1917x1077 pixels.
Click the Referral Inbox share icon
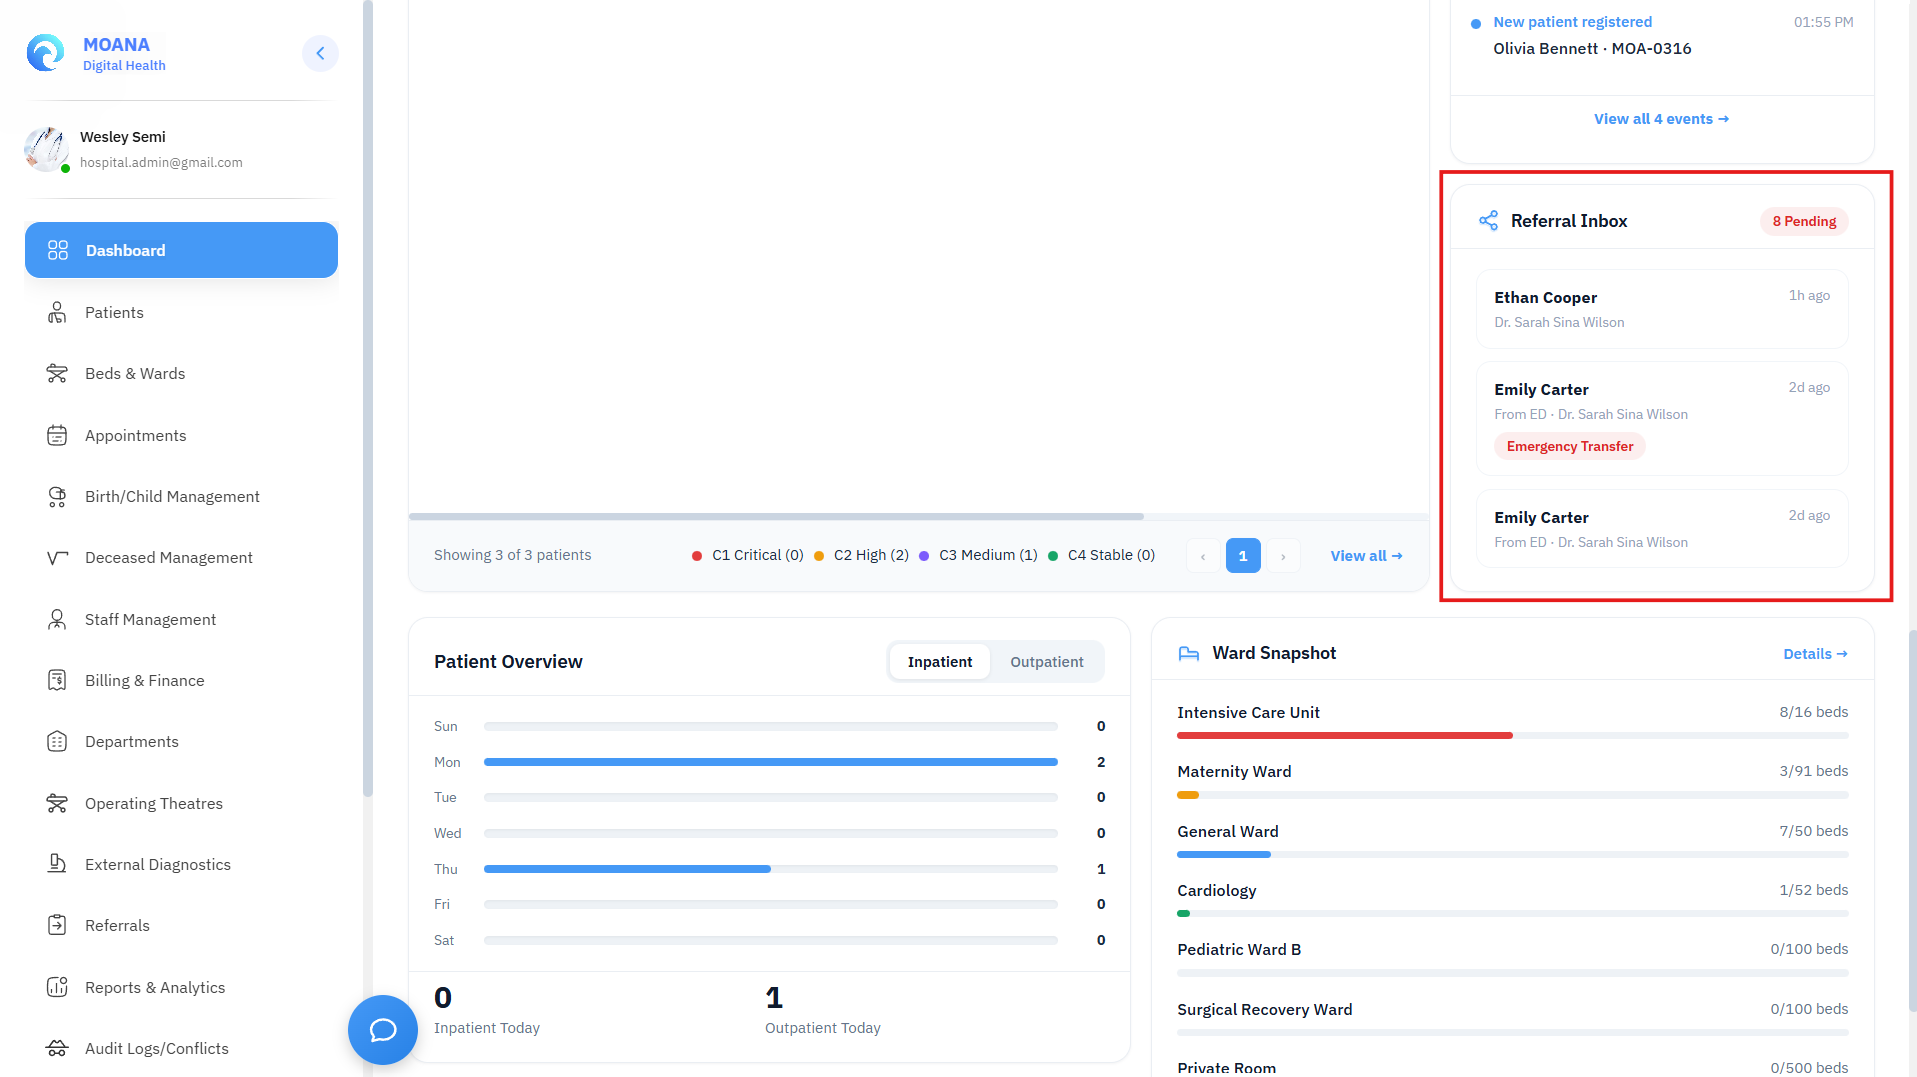(x=1488, y=221)
